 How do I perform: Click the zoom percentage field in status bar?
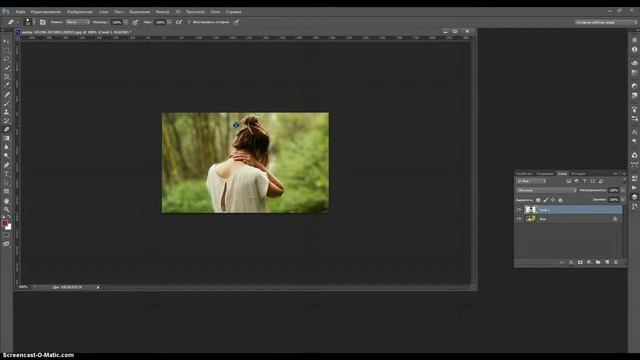(x=23, y=287)
